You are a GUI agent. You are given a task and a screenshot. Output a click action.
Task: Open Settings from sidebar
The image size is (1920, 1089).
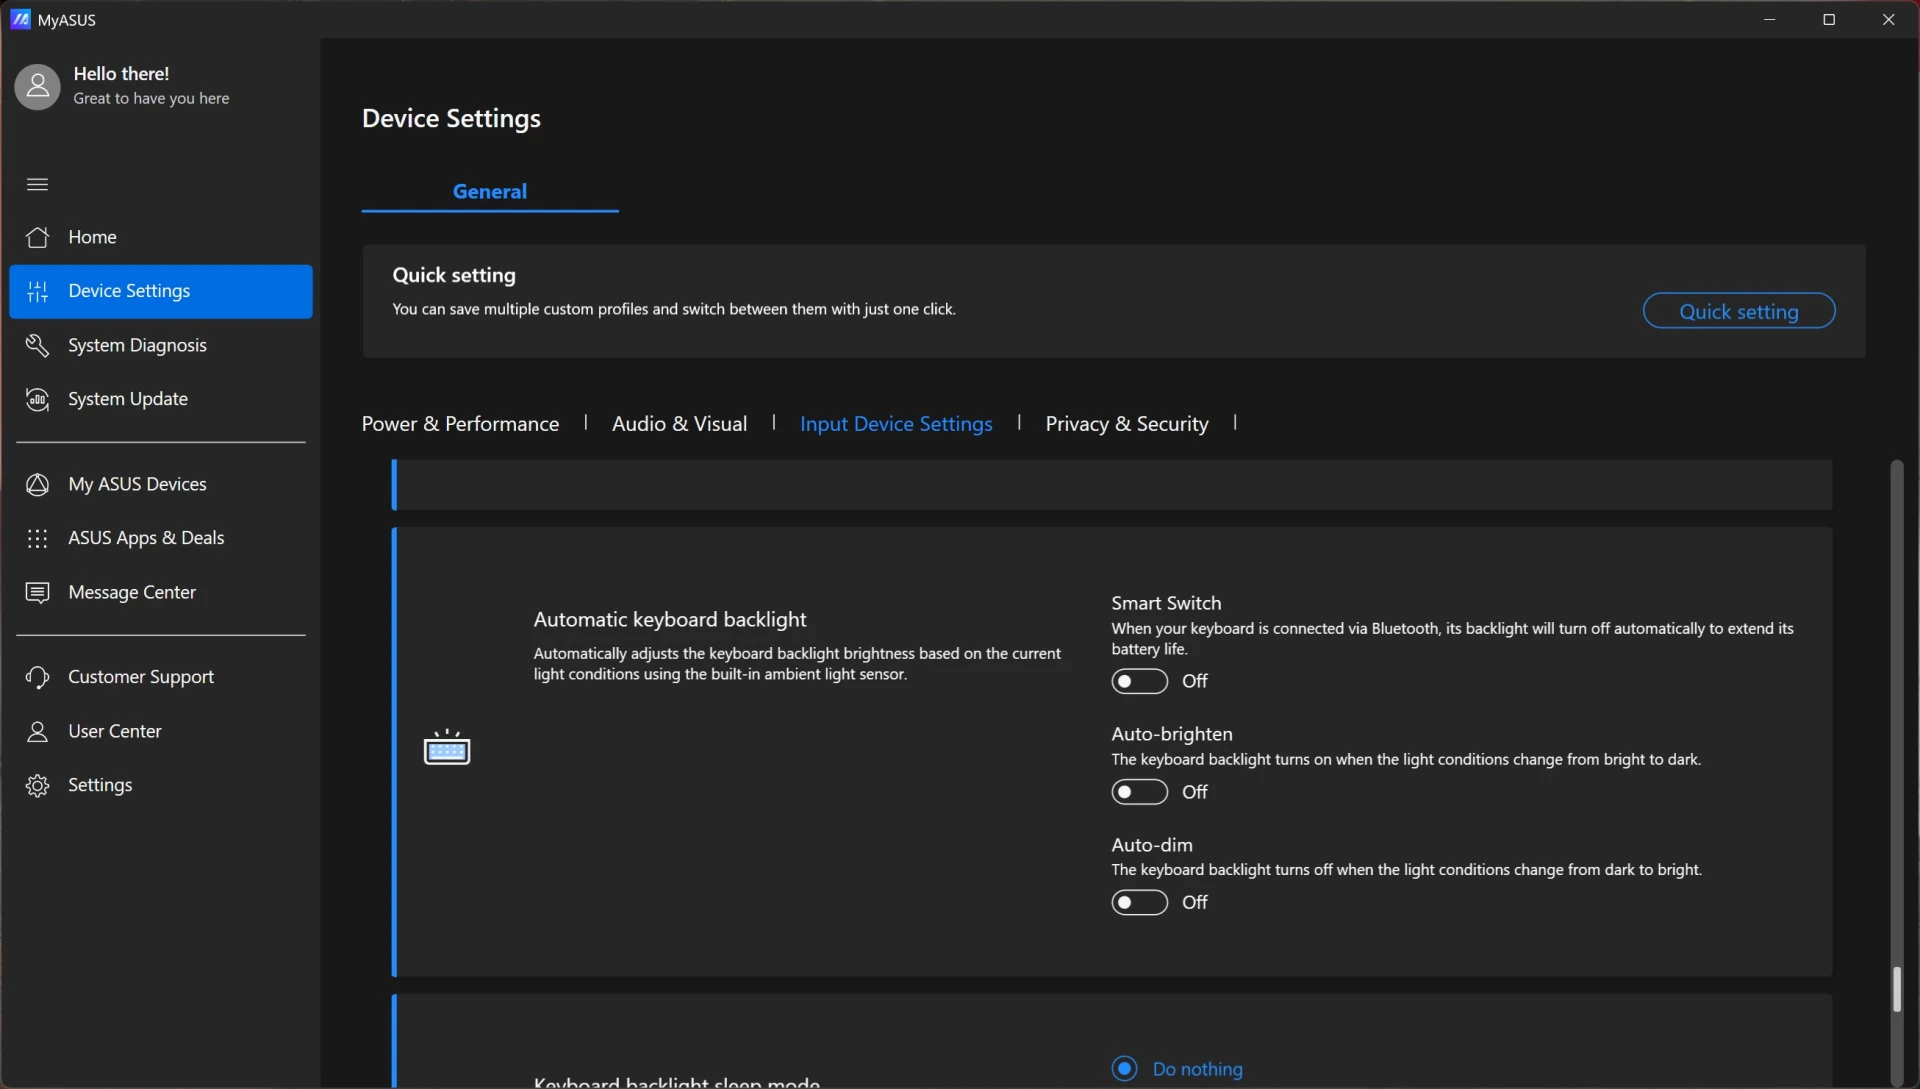(160, 785)
